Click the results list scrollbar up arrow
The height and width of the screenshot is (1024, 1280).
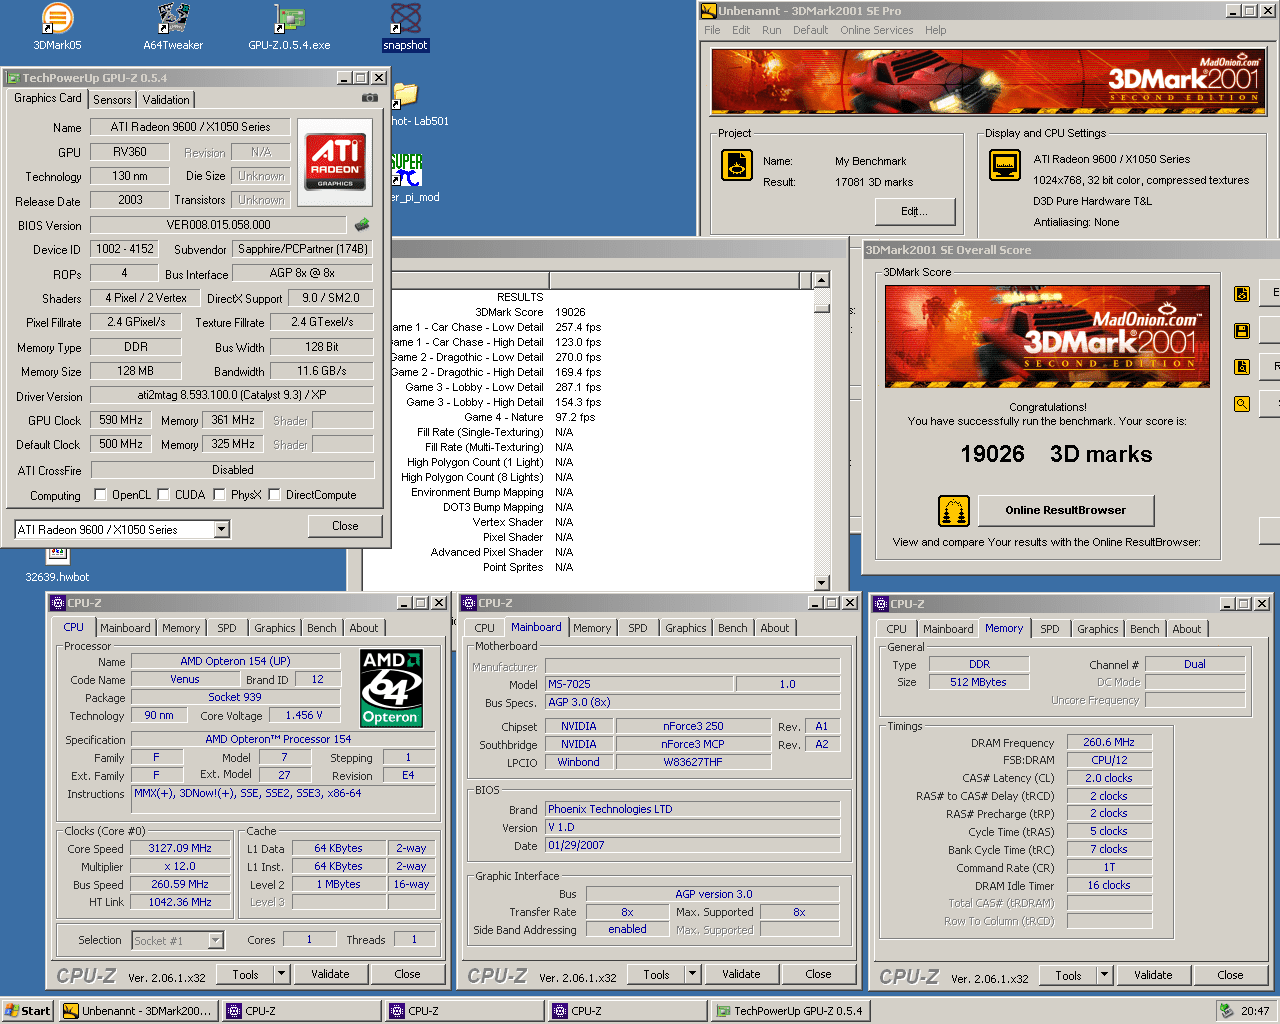point(822,280)
